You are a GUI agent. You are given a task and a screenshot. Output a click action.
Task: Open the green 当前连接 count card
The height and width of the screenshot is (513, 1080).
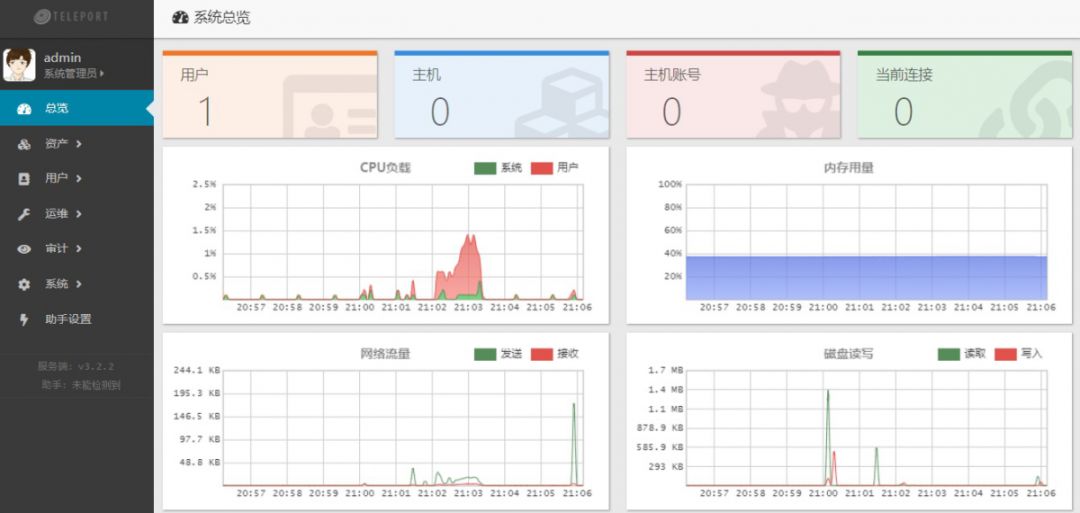click(x=965, y=94)
